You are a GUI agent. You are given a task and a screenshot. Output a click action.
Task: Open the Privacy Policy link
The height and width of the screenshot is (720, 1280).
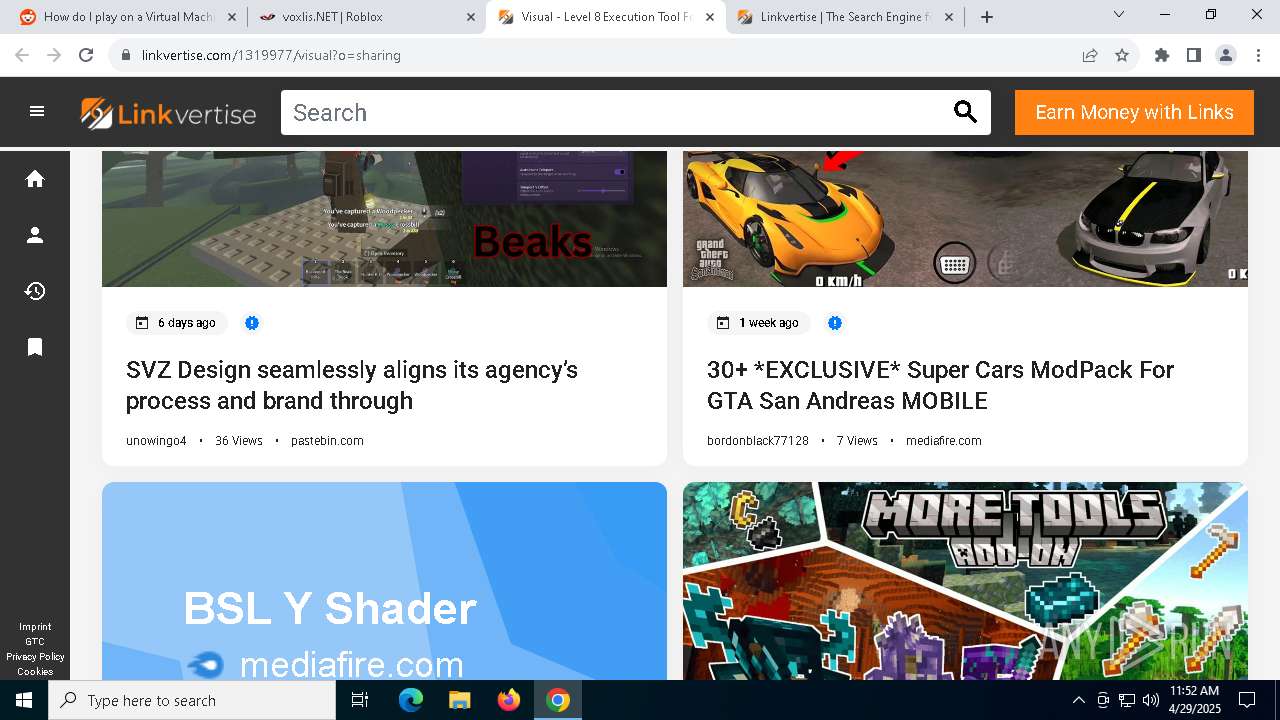[x=35, y=657]
